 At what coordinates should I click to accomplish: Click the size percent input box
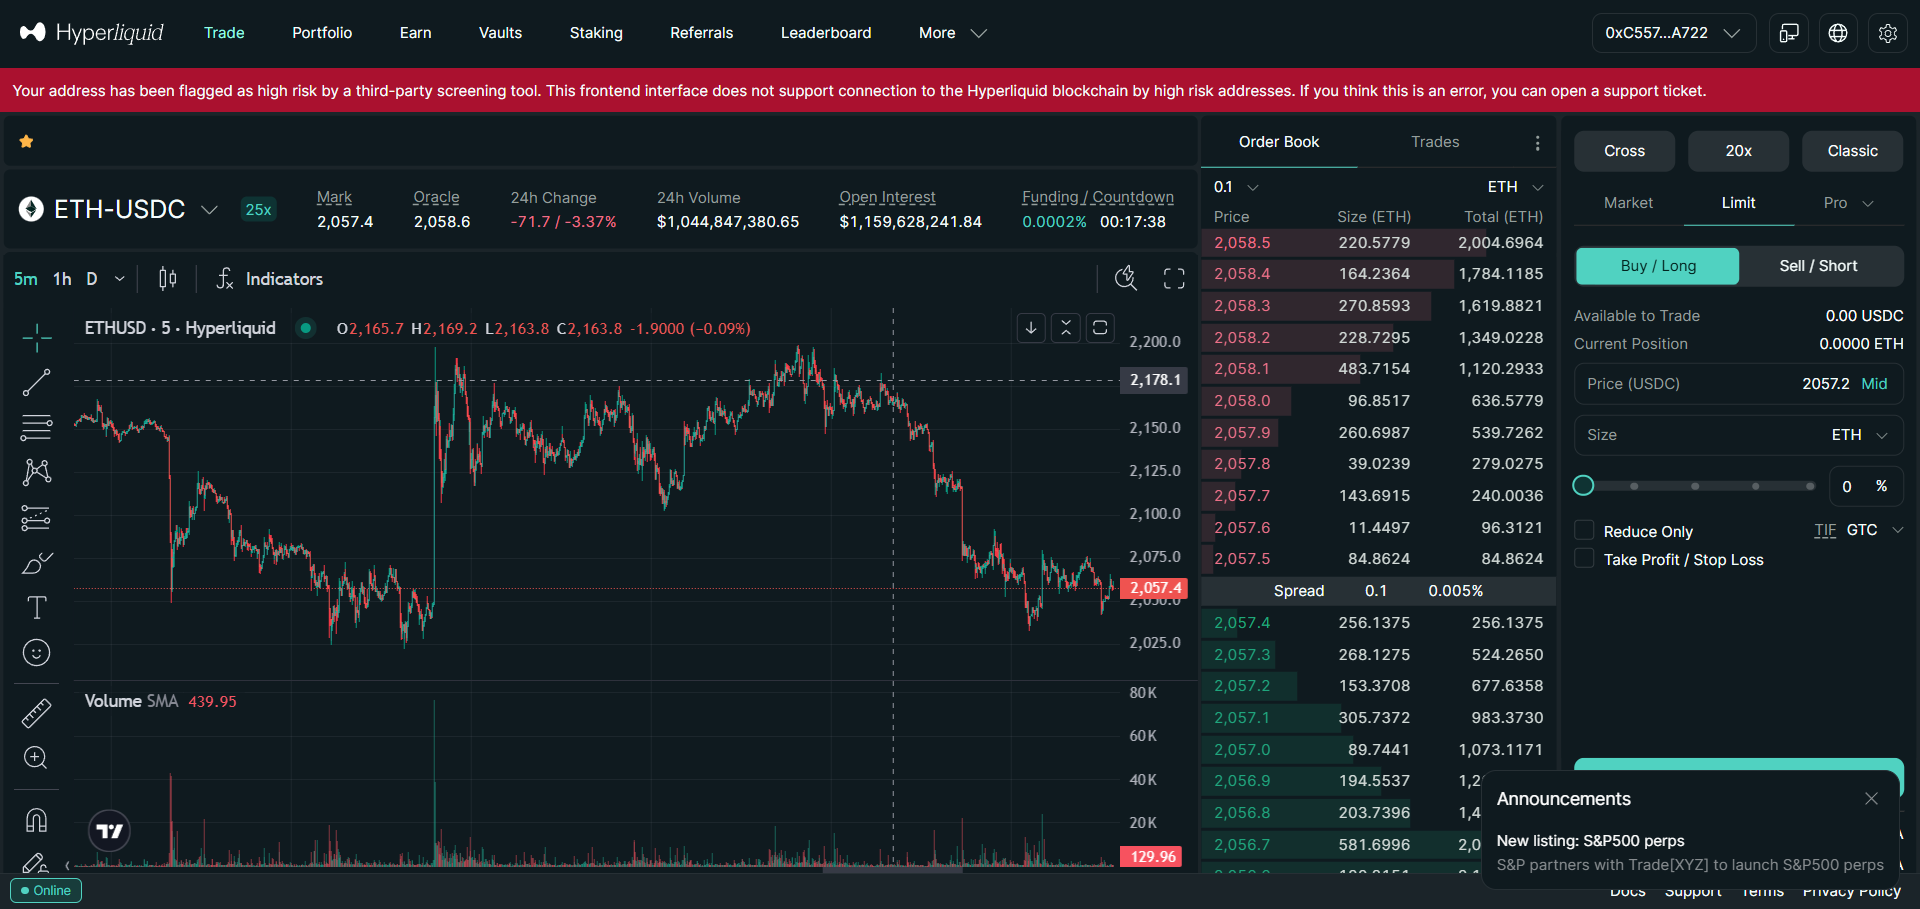tap(1866, 486)
